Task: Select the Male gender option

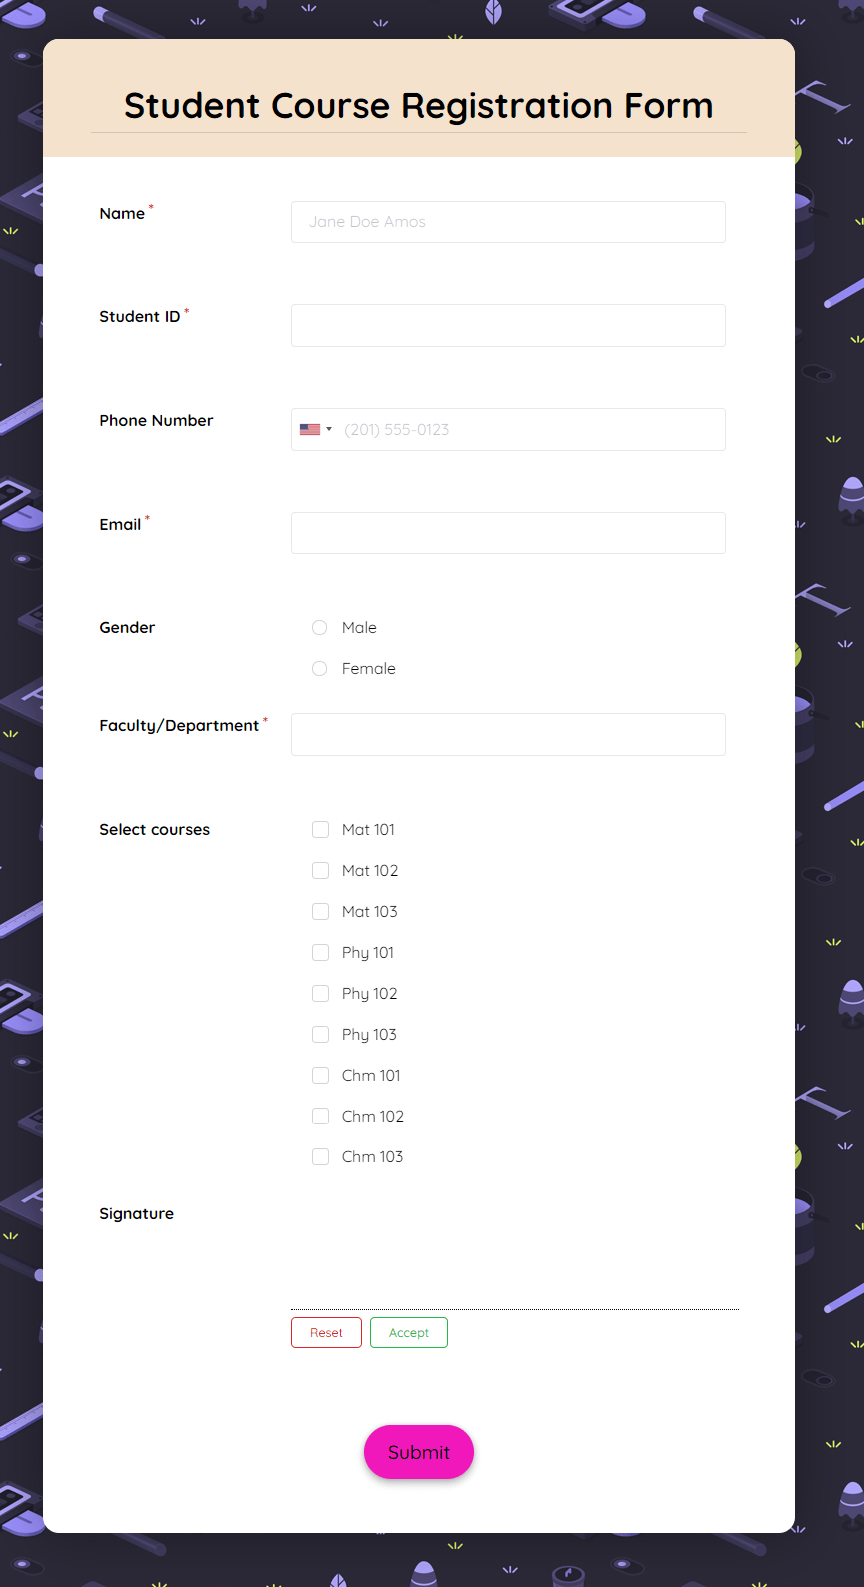Action: coord(320,628)
